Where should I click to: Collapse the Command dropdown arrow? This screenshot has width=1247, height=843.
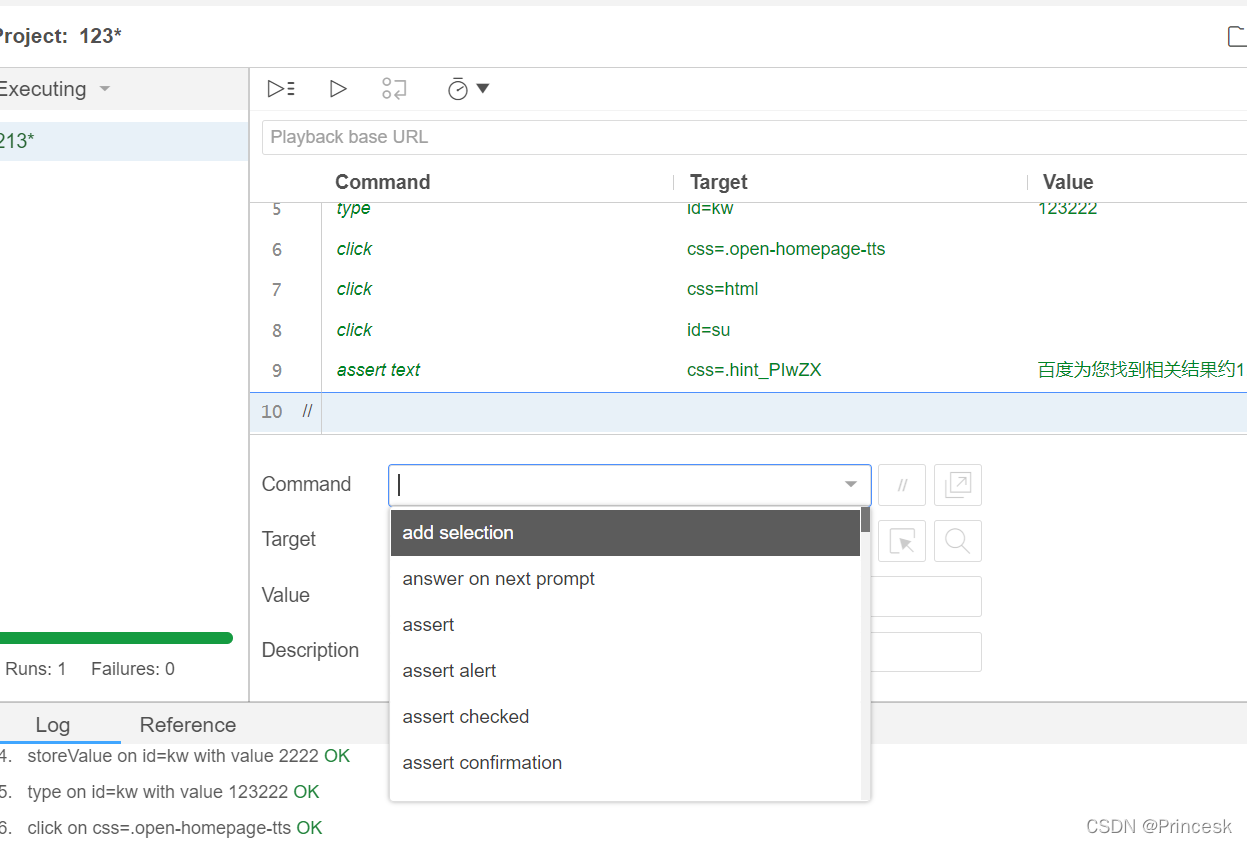click(851, 485)
